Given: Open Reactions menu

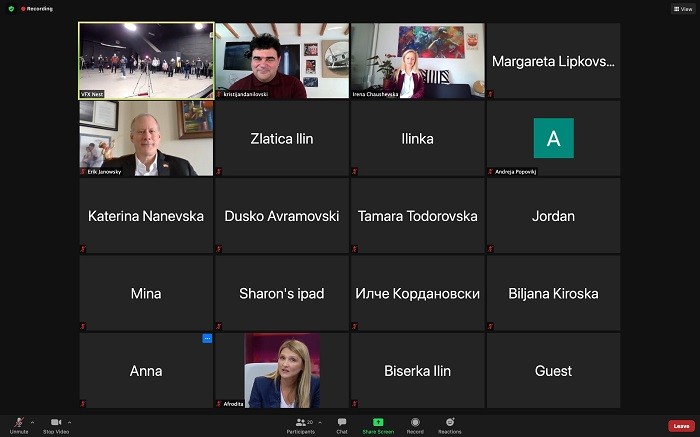Looking at the screenshot, I should point(450,425).
